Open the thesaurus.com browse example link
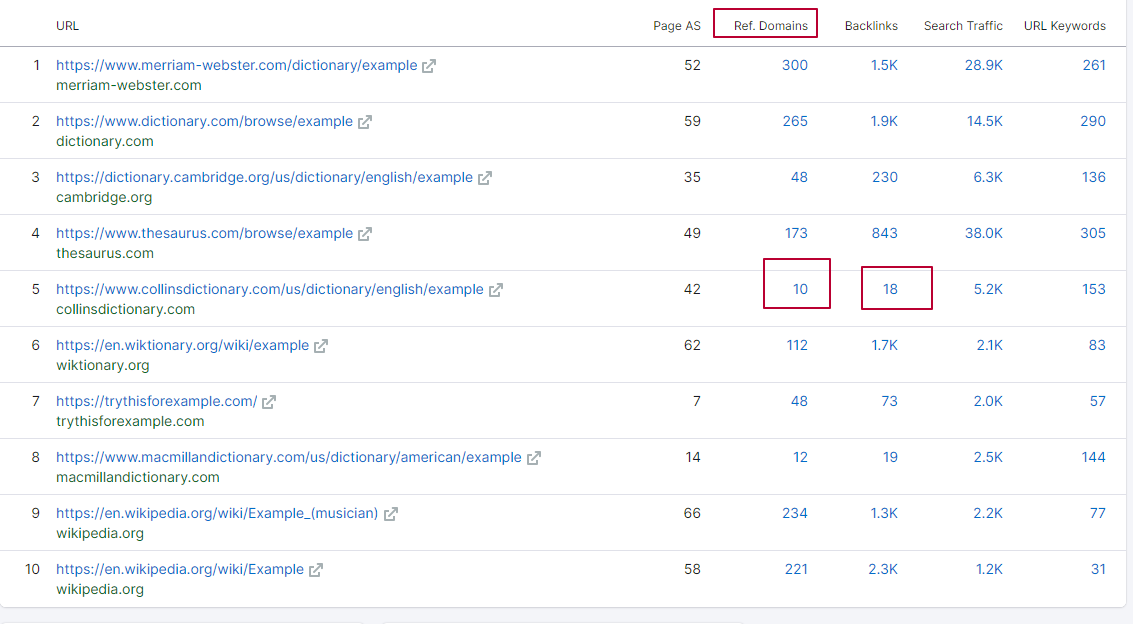This screenshot has height=624, width=1133. (204, 233)
